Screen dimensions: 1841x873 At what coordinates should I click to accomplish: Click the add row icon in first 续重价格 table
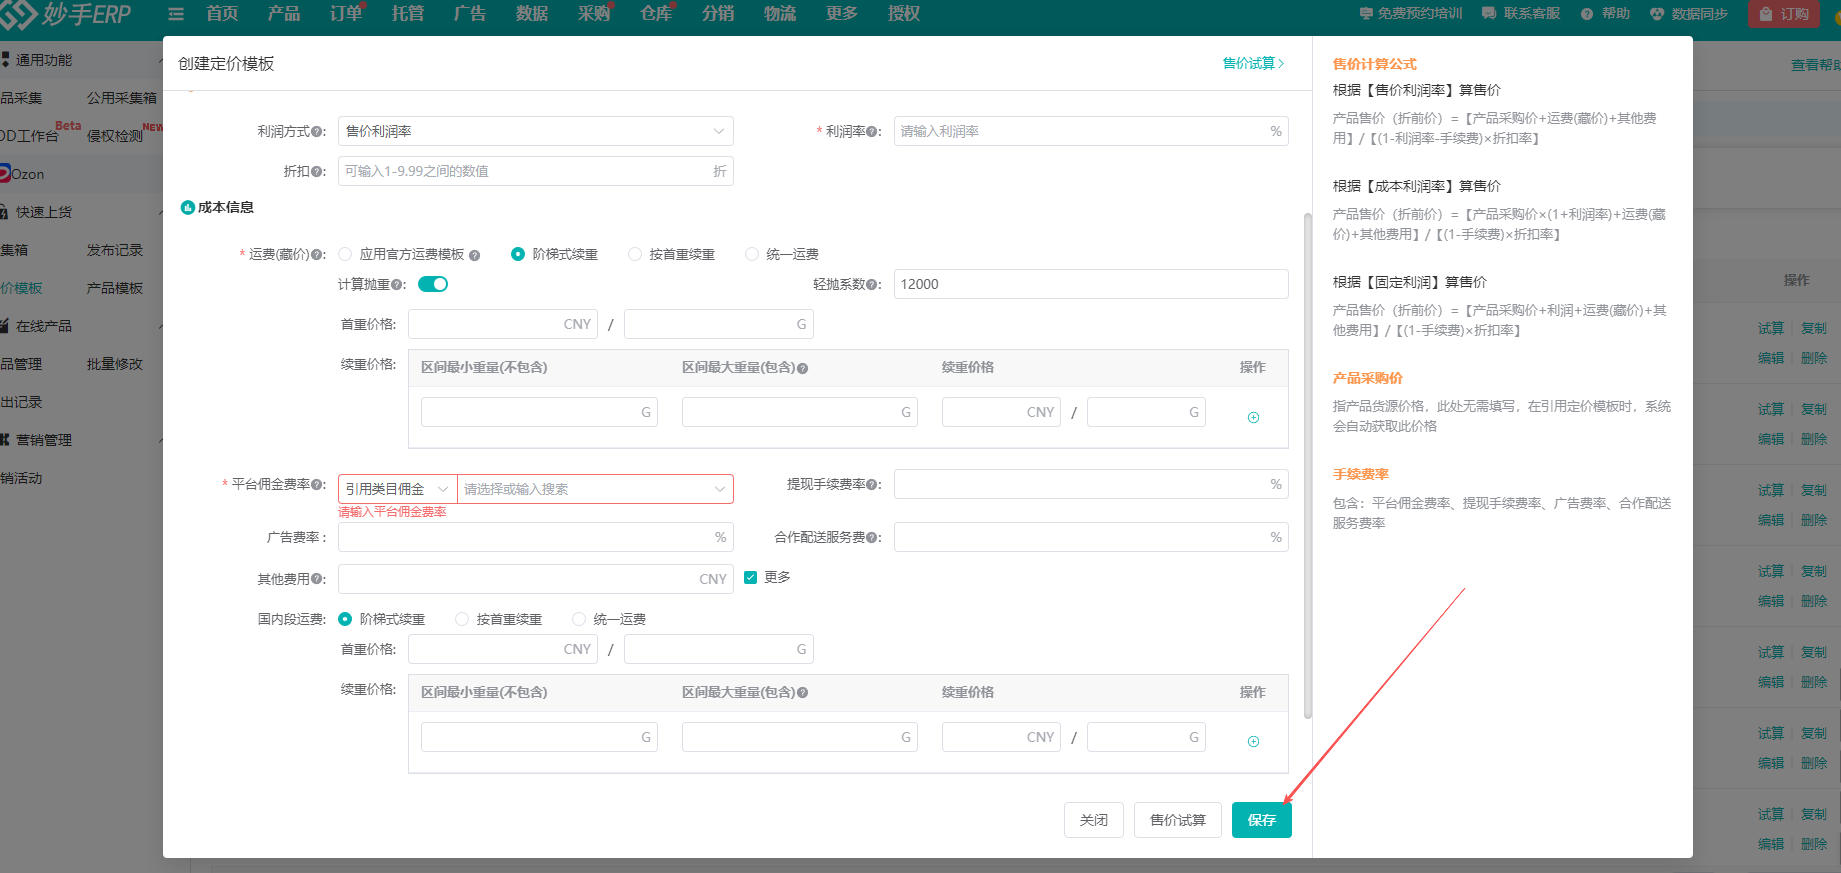(x=1253, y=417)
